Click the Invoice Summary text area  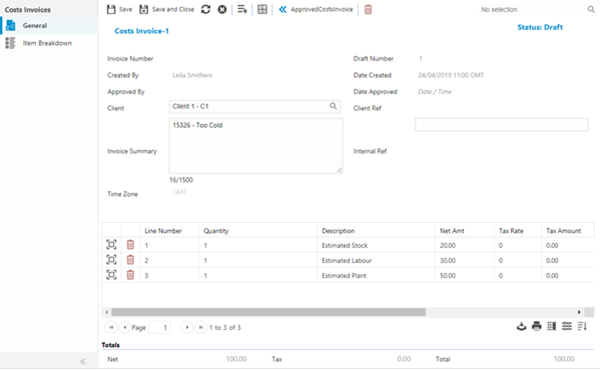coord(256,146)
